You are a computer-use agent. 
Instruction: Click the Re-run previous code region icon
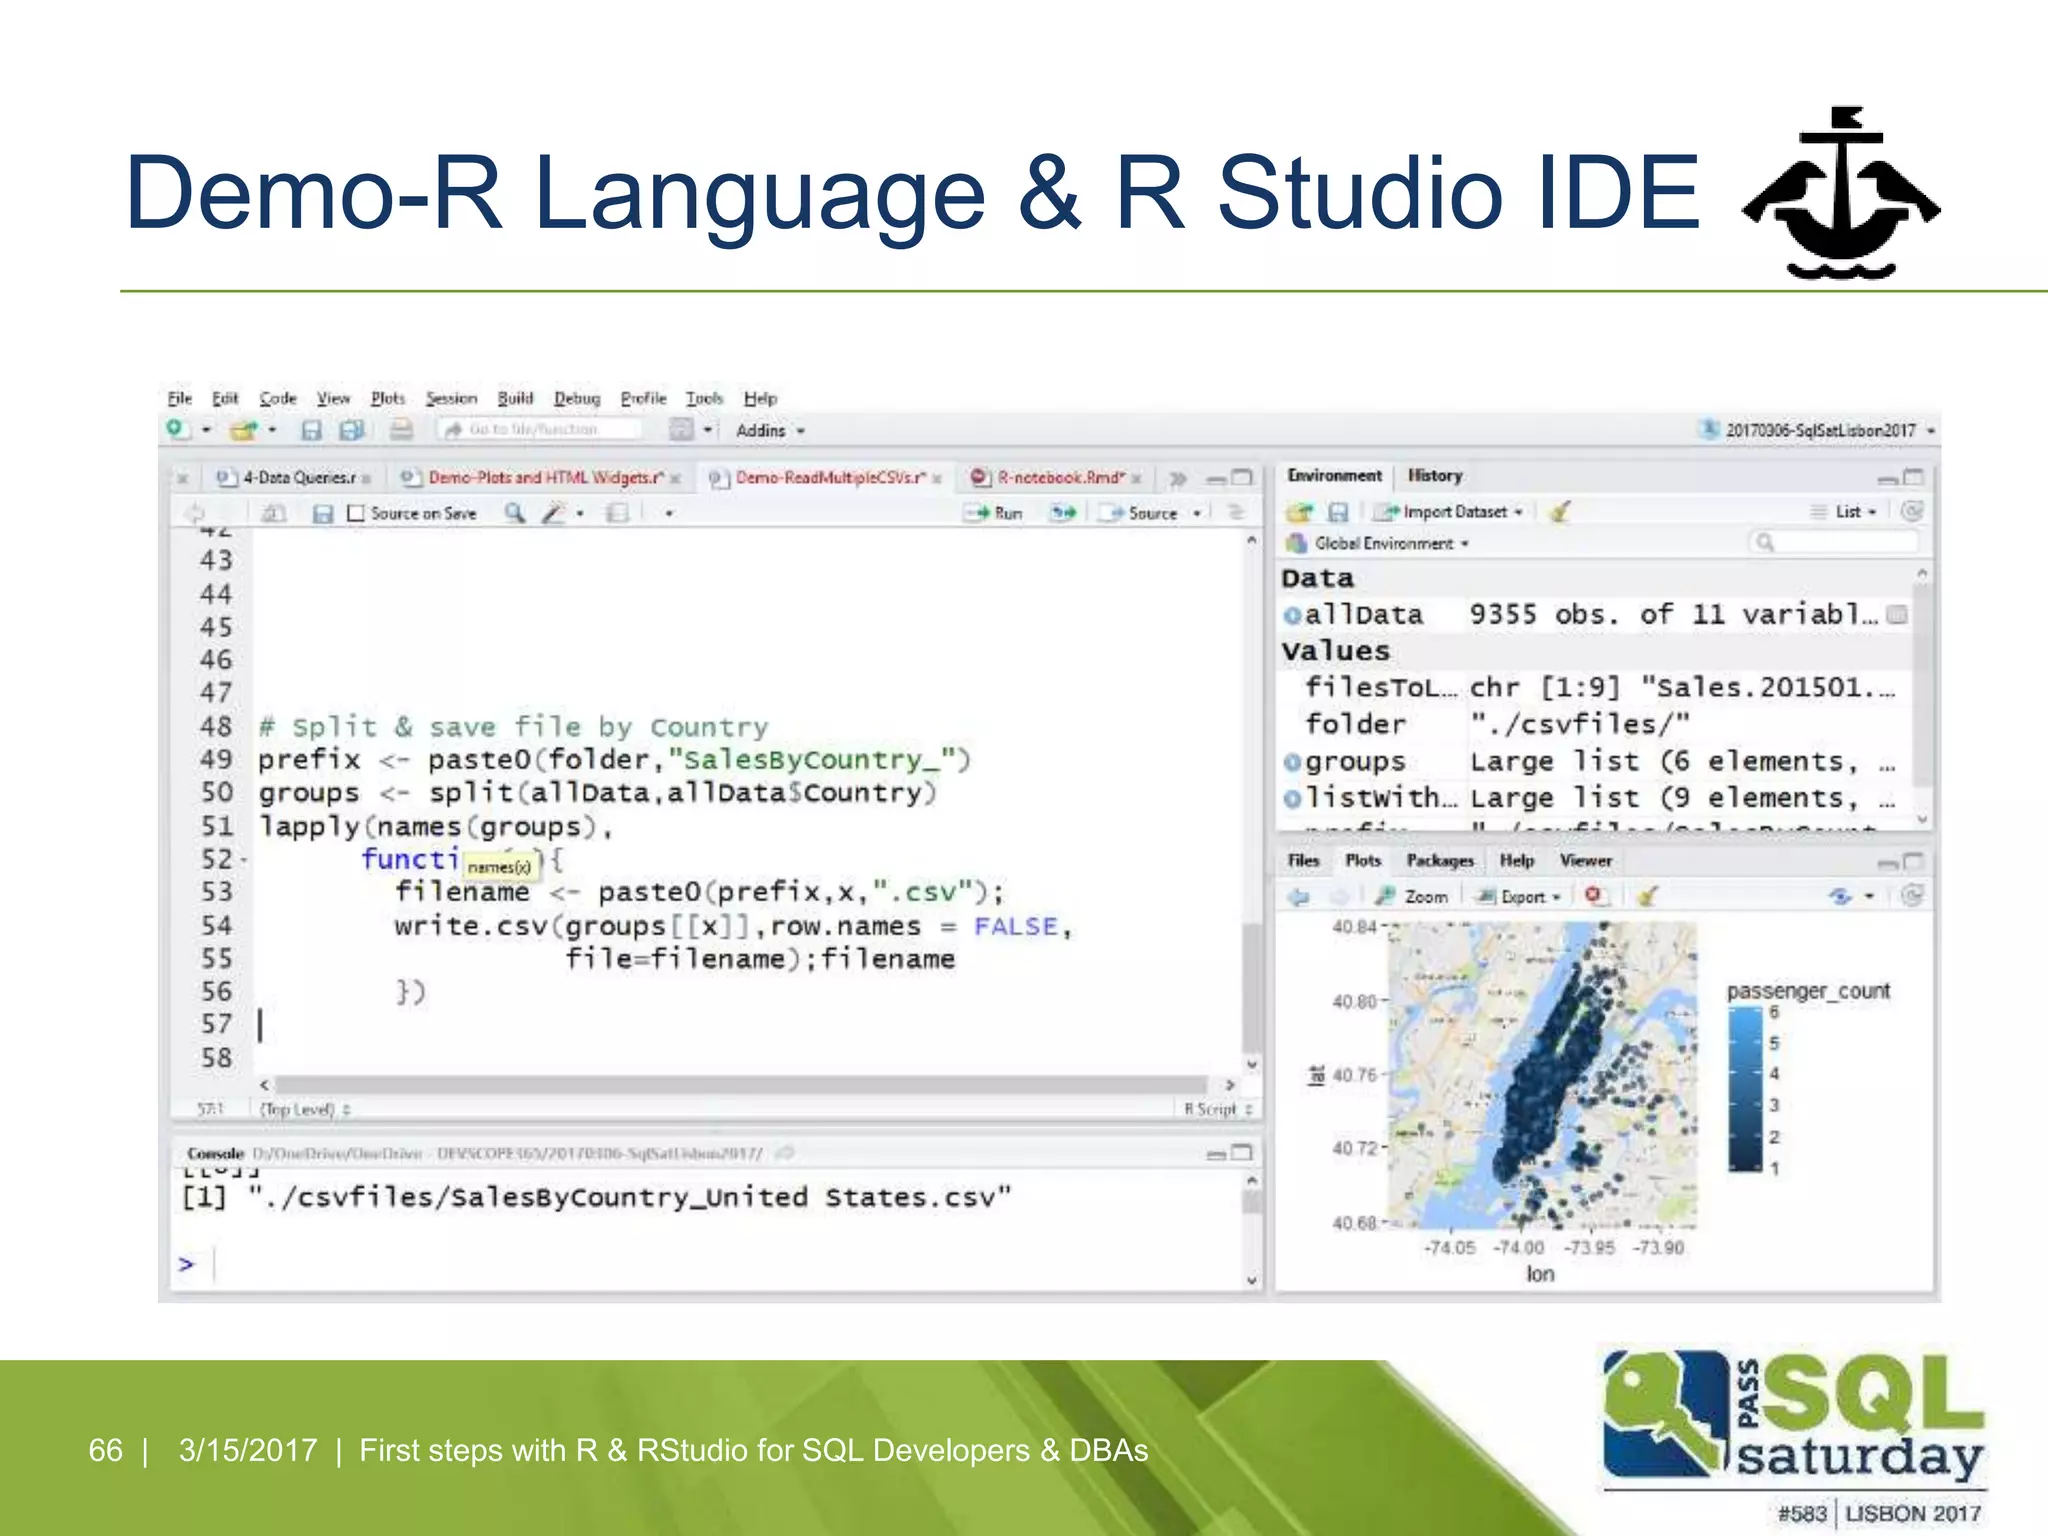(x=1063, y=513)
